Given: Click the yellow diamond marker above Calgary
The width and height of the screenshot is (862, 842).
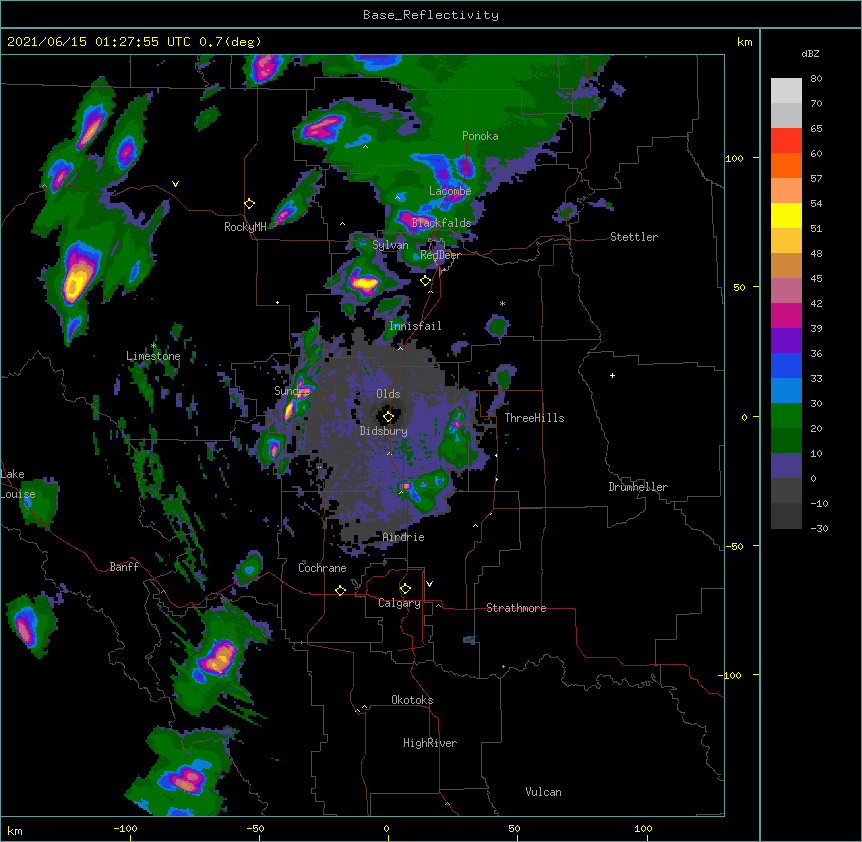Looking at the screenshot, I should pos(405,589).
